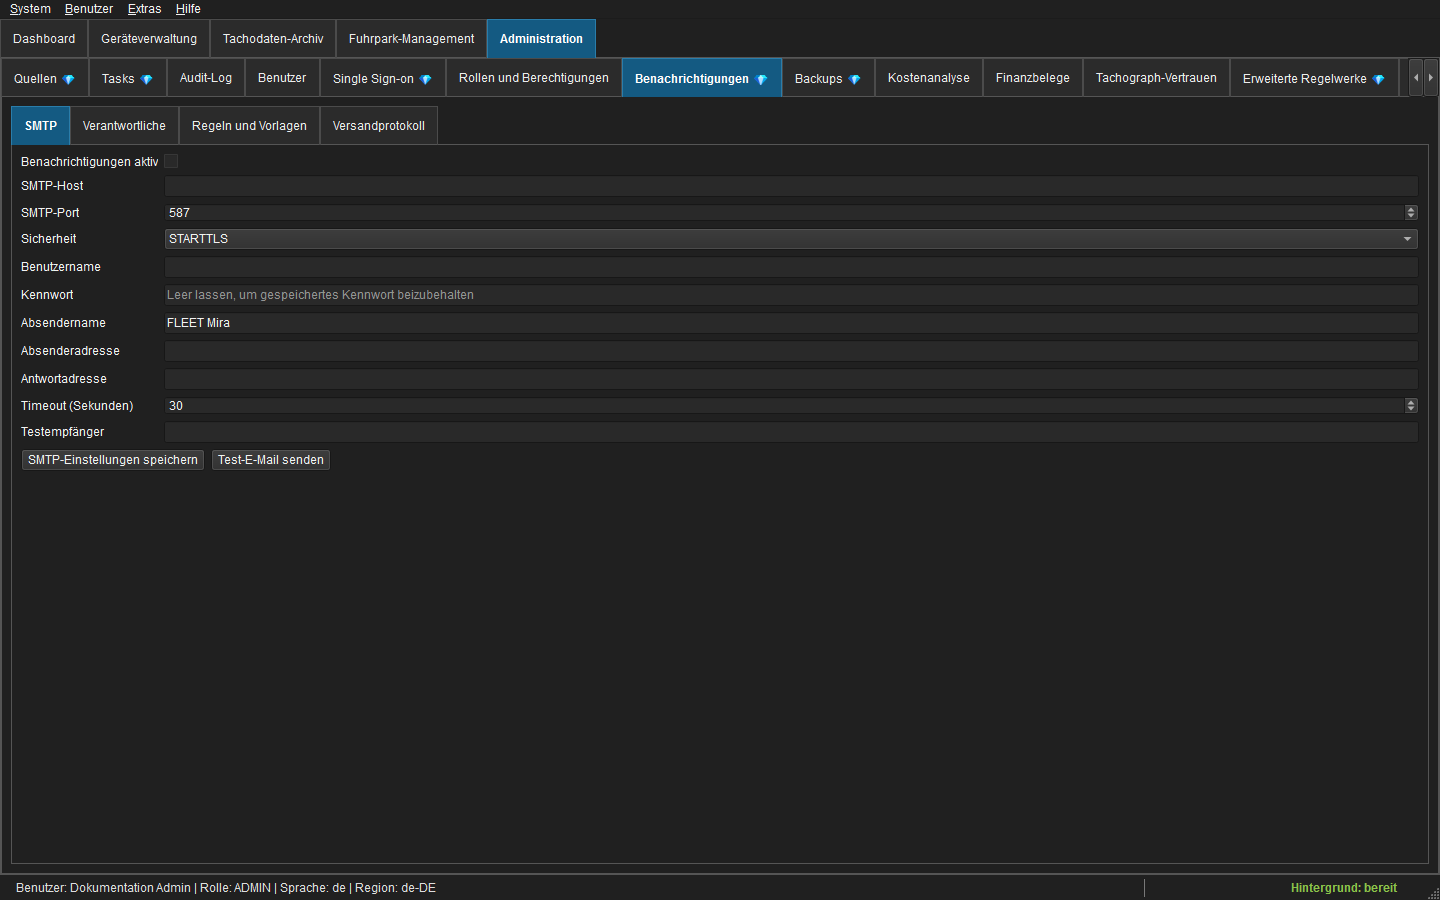Click the Timeout (Sekunden) spinner arrows
Screen dimensions: 1440x900
click(1411, 405)
